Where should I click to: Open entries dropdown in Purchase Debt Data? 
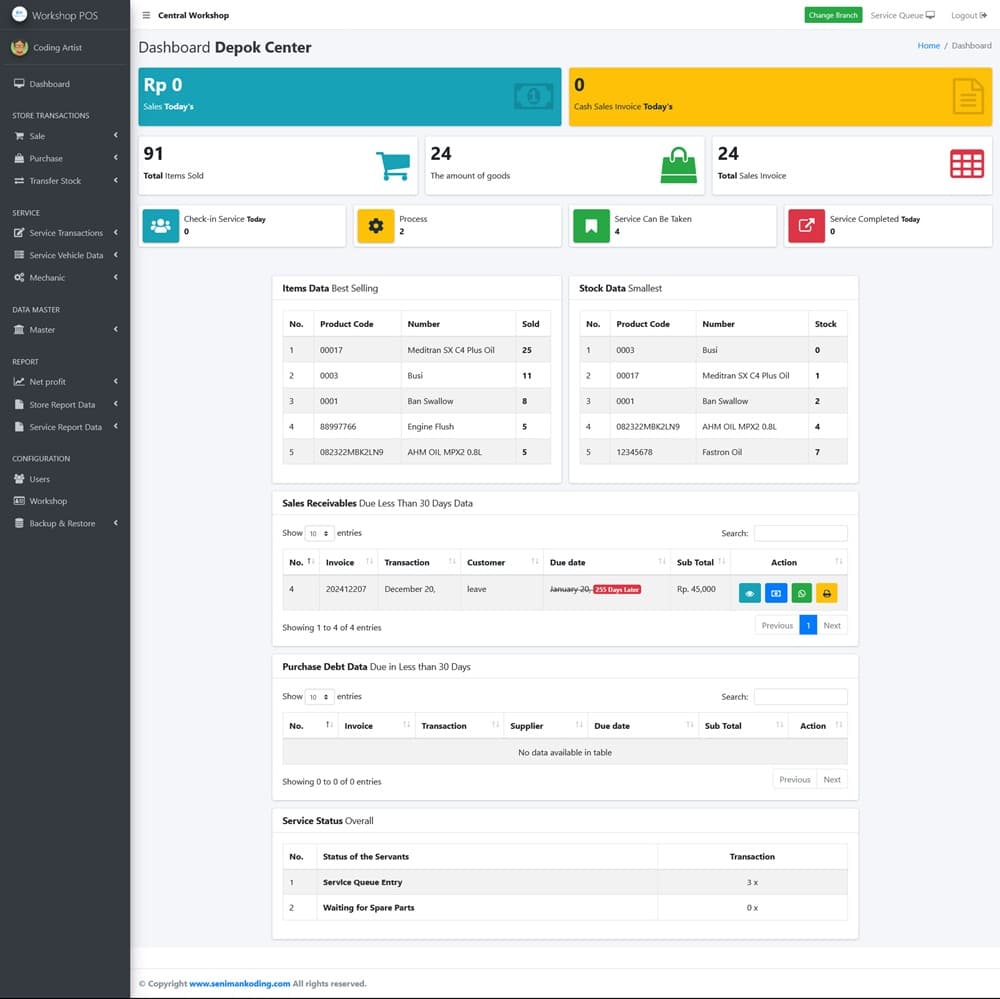click(319, 697)
